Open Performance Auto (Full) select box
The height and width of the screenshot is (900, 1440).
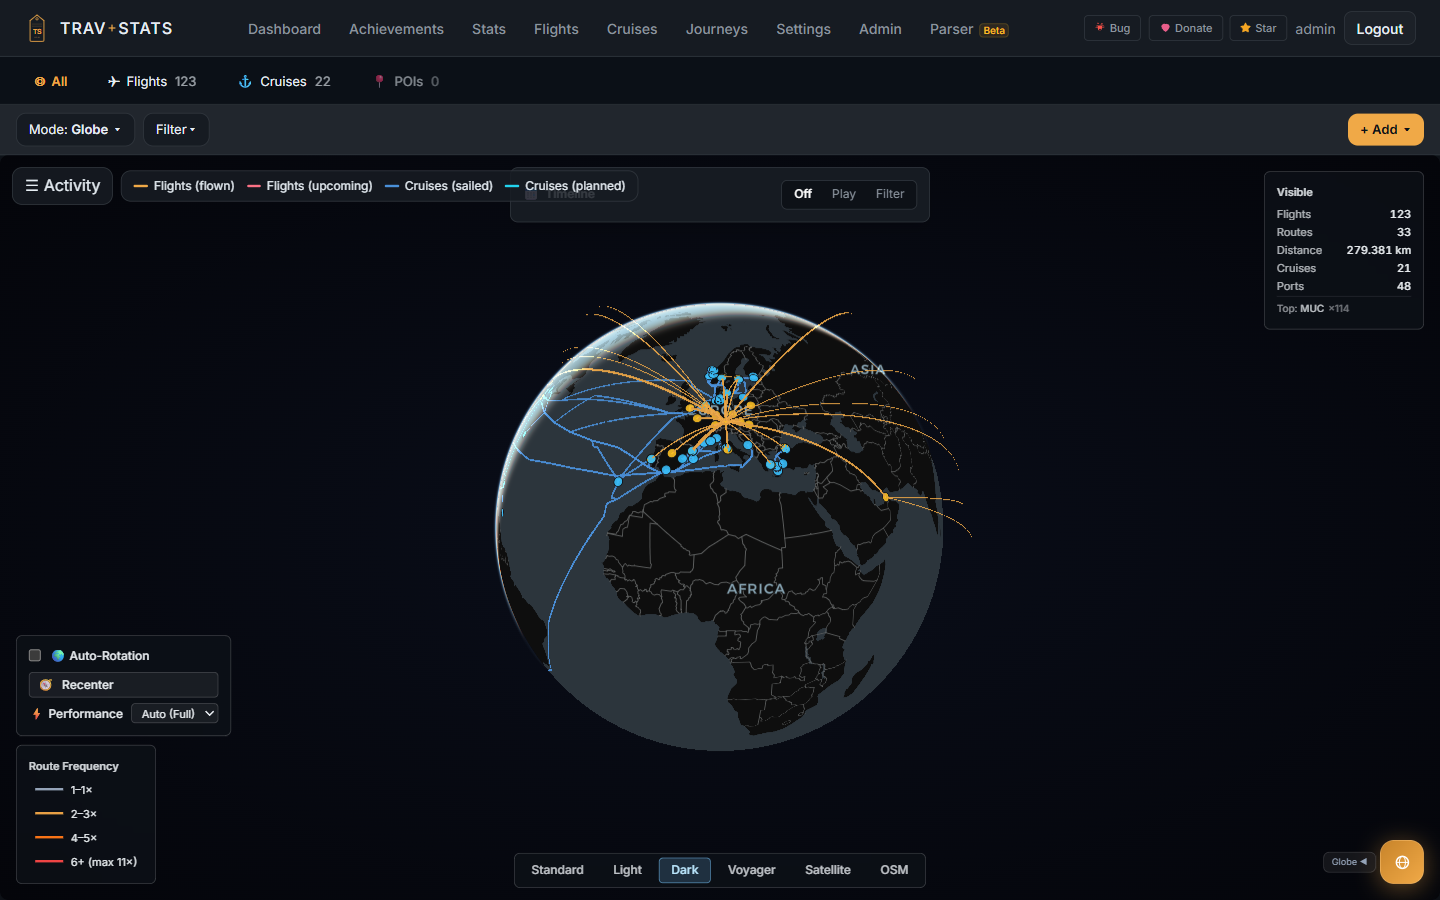174,714
